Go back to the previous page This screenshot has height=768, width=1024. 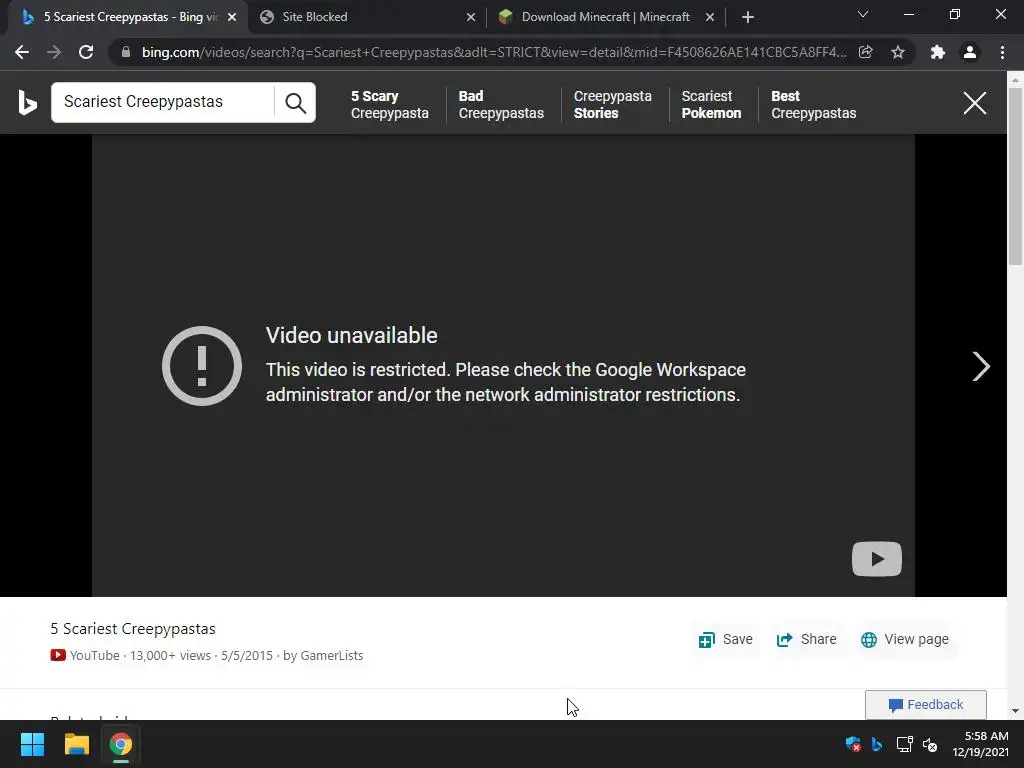pyautogui.click(x=22, y=52)
